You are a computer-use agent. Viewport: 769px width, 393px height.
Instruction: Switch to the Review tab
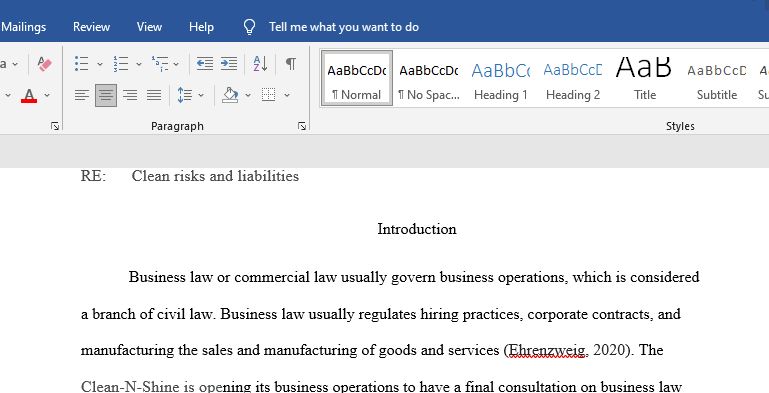point(91,27)
